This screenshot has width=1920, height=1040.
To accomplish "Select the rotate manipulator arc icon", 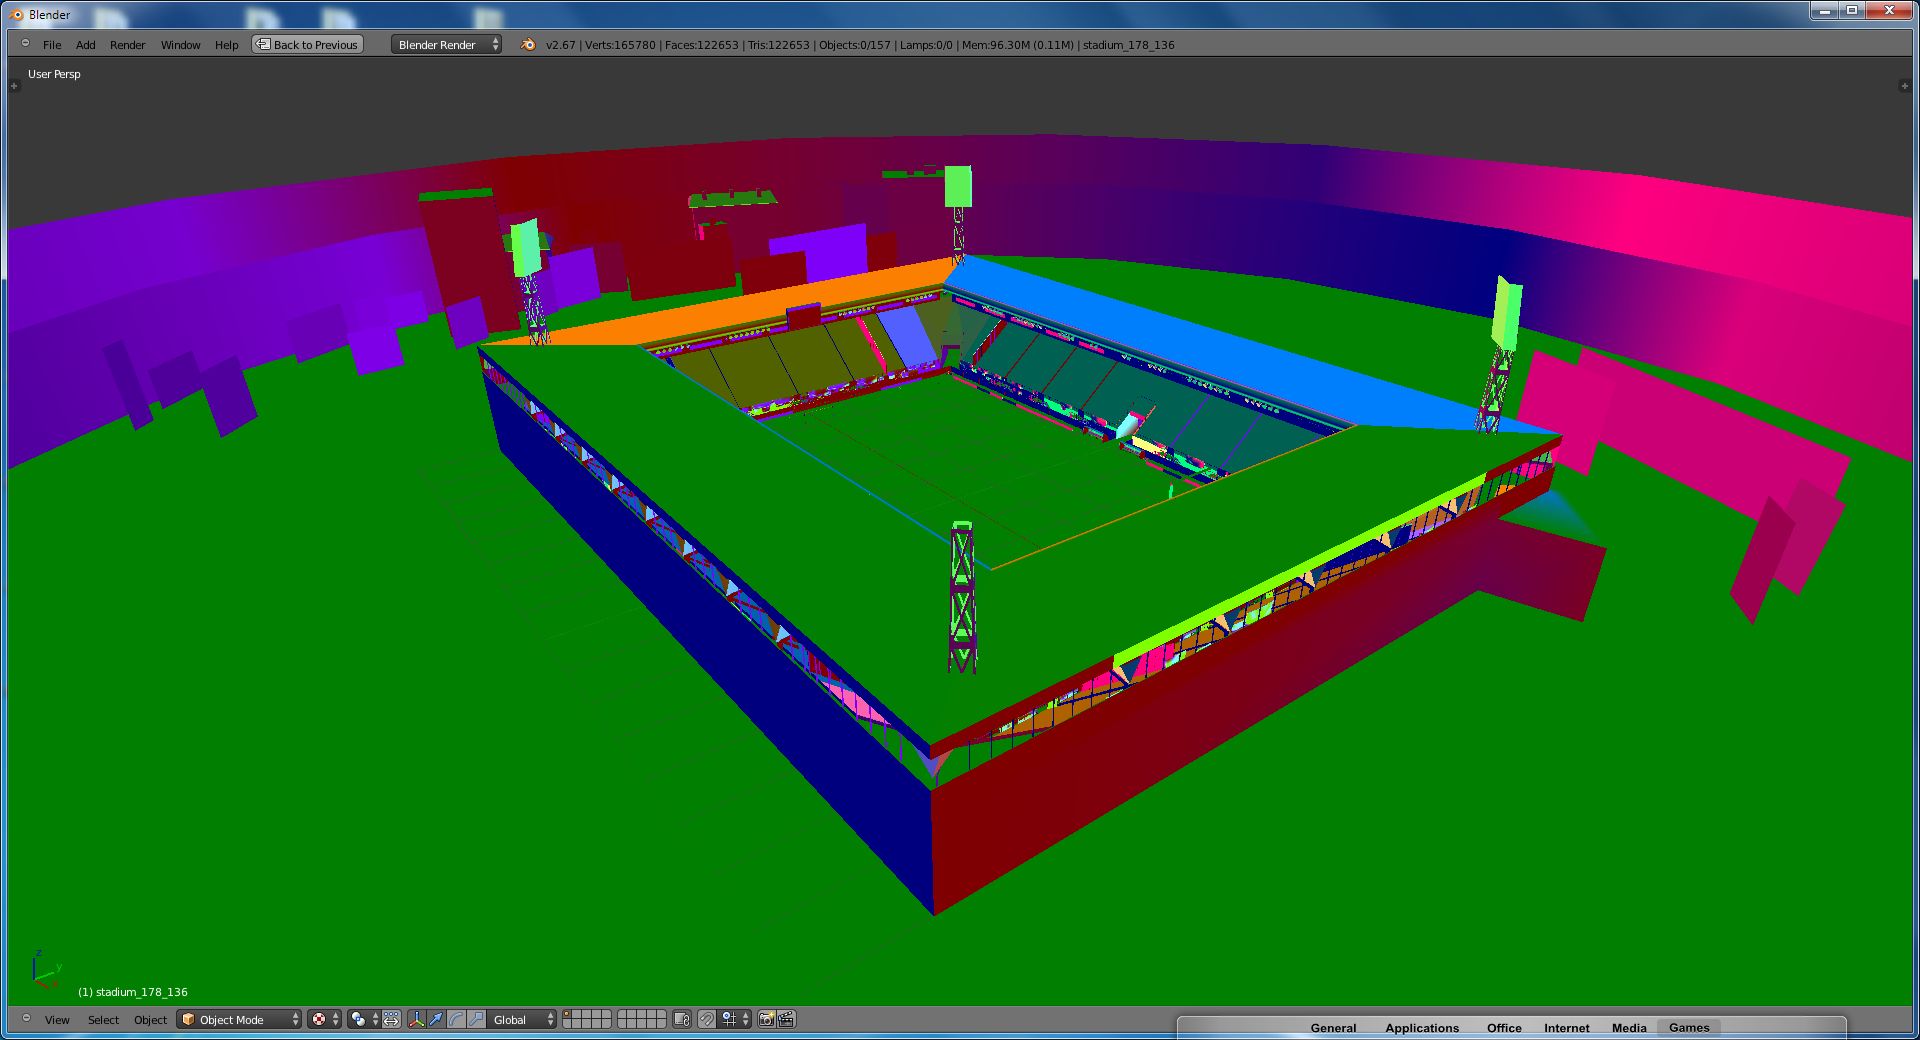I will 456,1019.
